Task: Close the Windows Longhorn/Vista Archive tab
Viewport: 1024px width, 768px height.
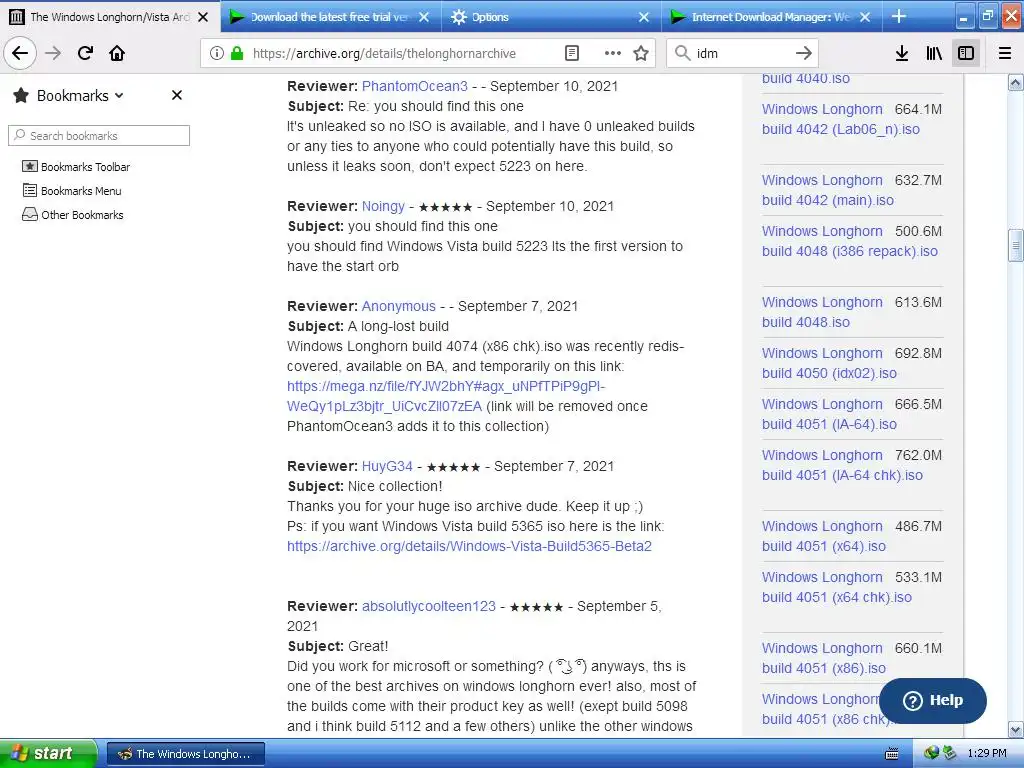Action: pos(203,17)
